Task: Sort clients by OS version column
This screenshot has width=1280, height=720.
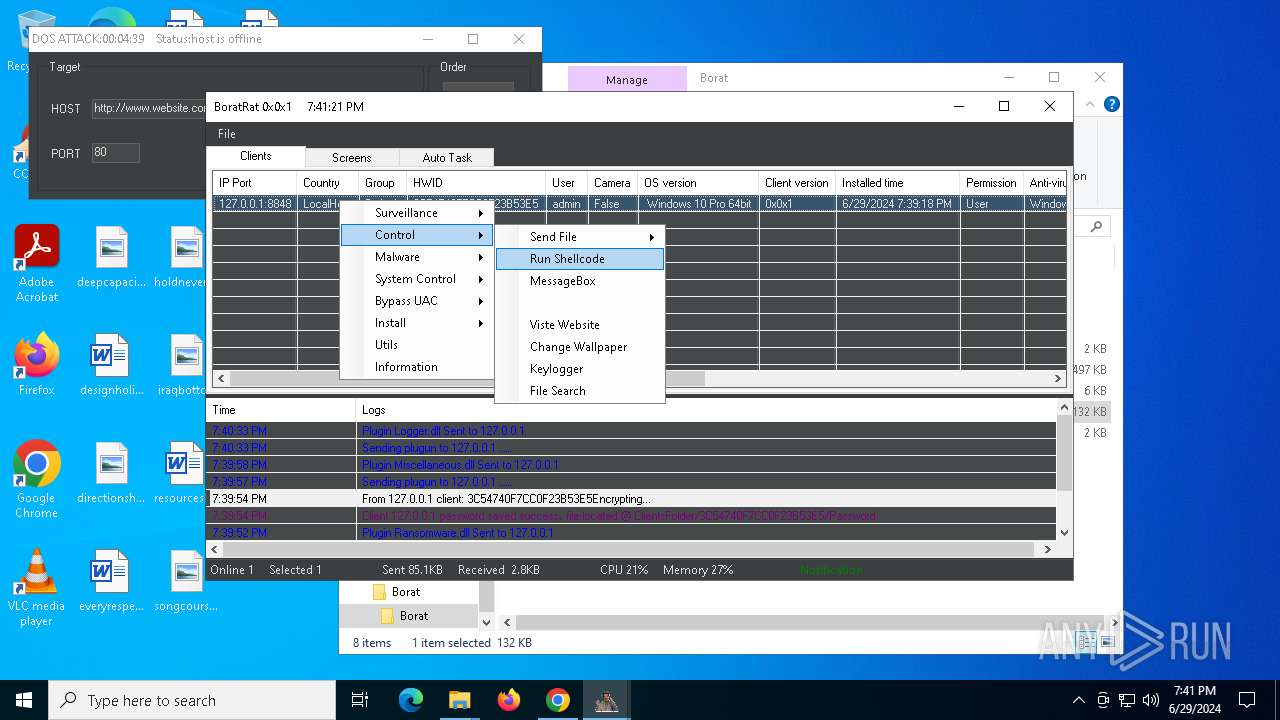Action: [x=698, y=183]
